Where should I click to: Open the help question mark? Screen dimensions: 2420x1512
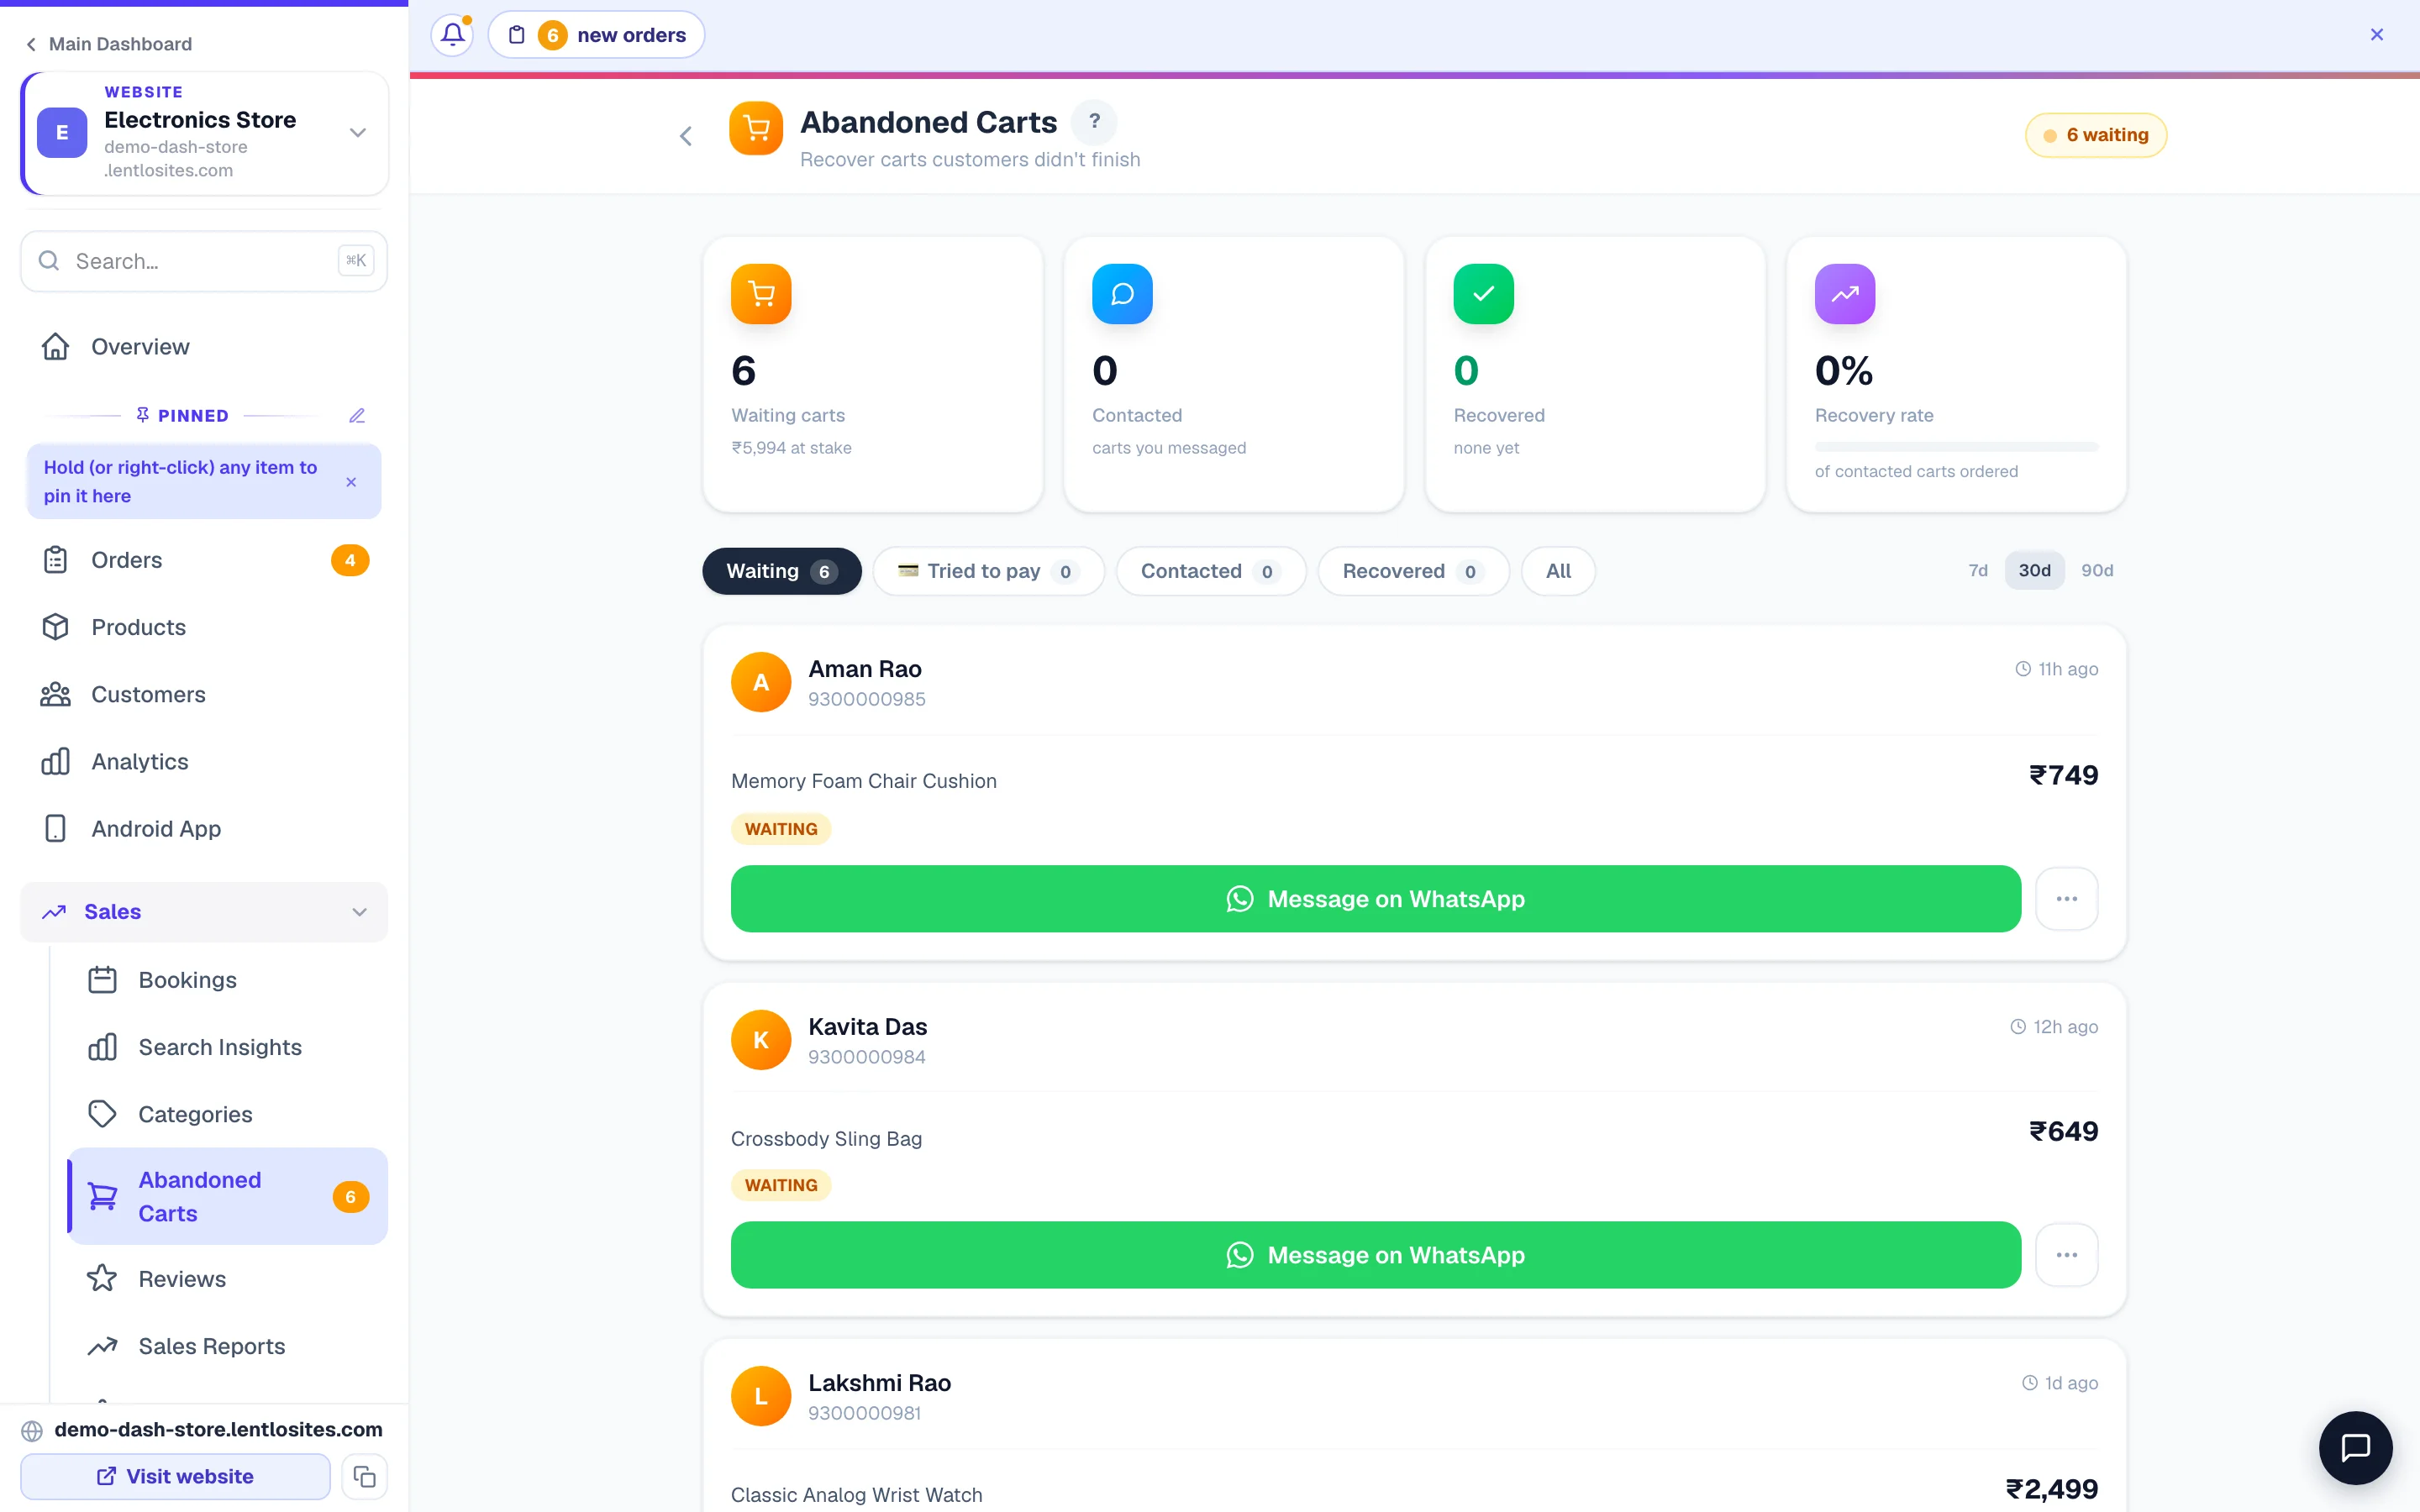point(1094,122)
